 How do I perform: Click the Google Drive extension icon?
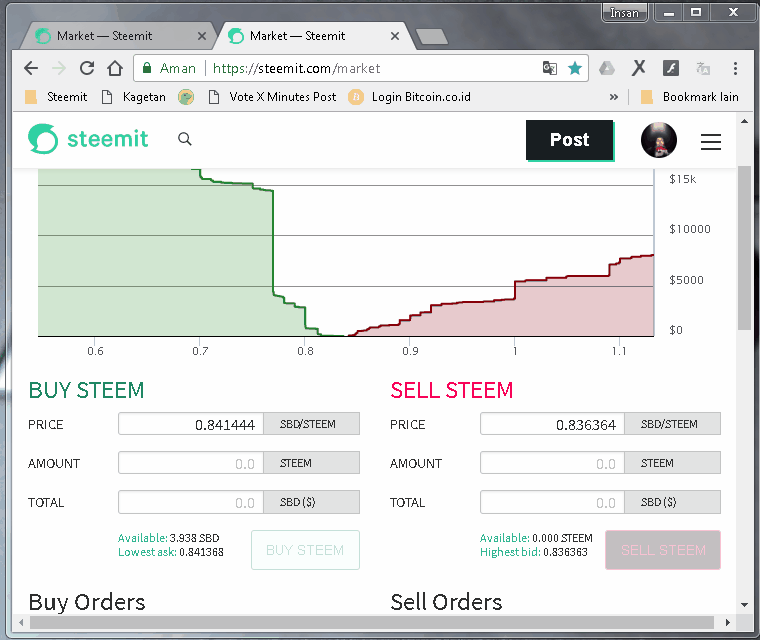click(x=607, y=68)
